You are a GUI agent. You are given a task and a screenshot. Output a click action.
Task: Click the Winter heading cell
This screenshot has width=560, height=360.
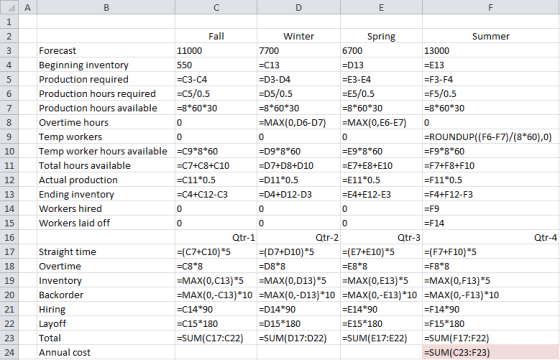pyautogui.click(x=299, y=36)
